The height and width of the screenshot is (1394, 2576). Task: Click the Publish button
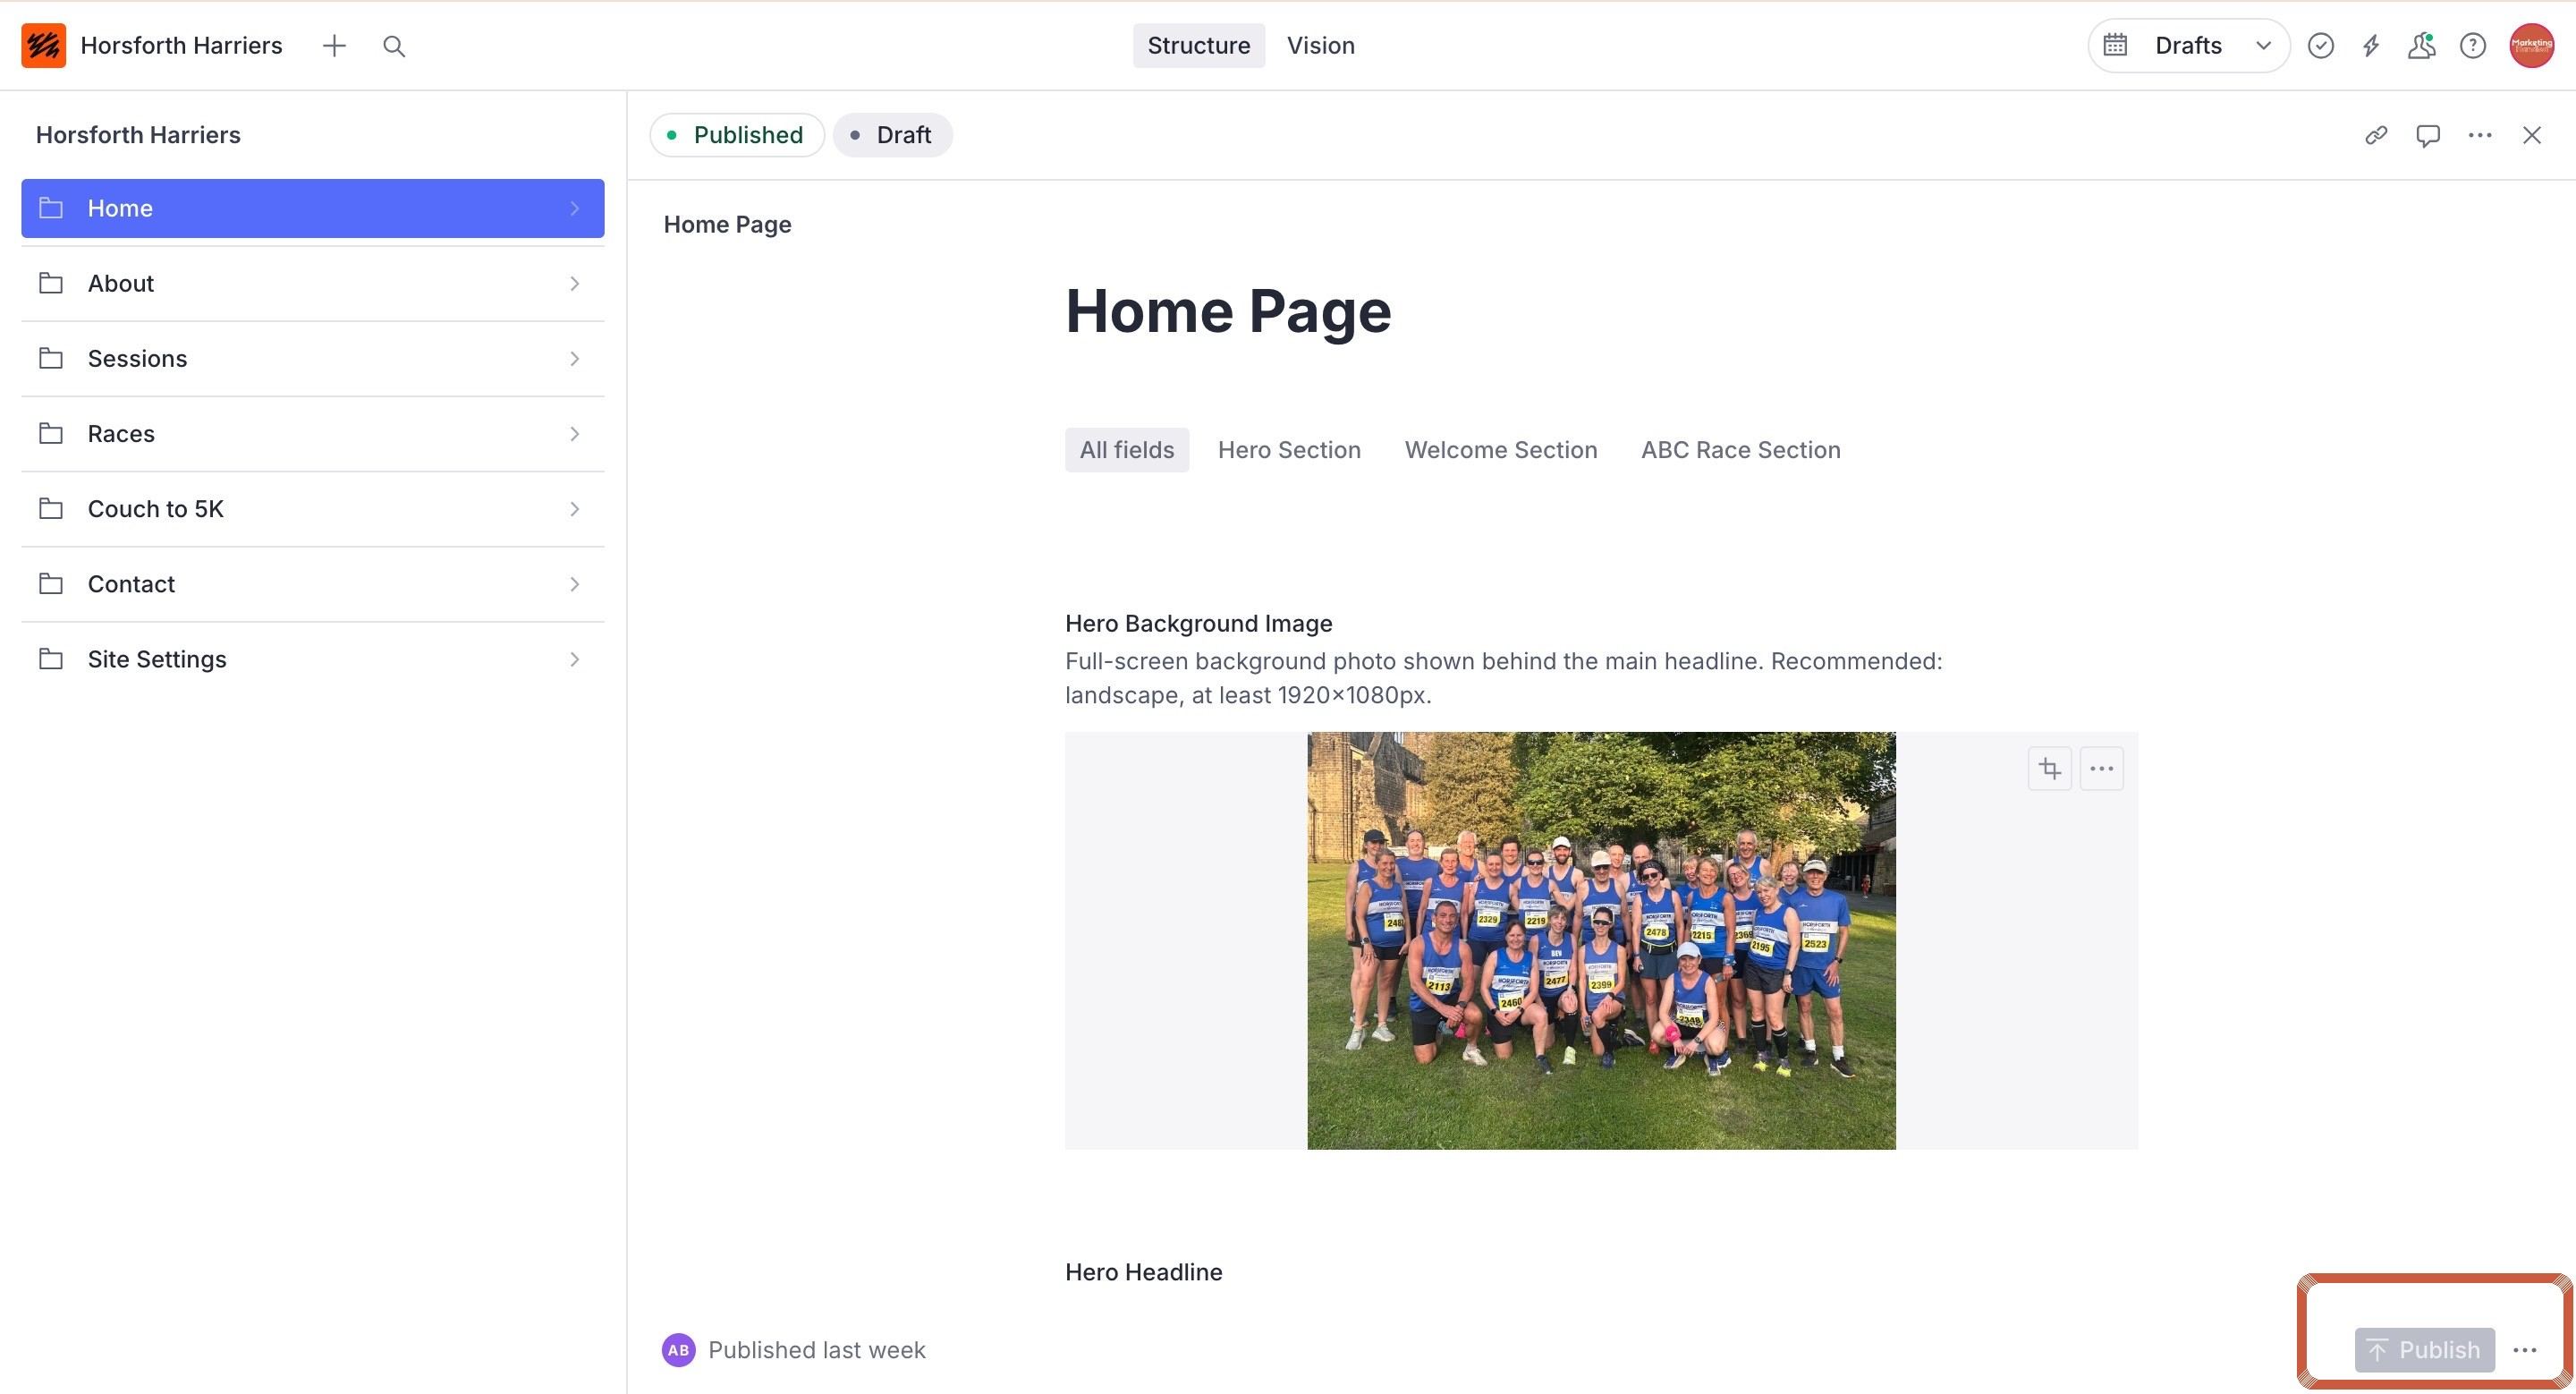coord(2424,1350)
